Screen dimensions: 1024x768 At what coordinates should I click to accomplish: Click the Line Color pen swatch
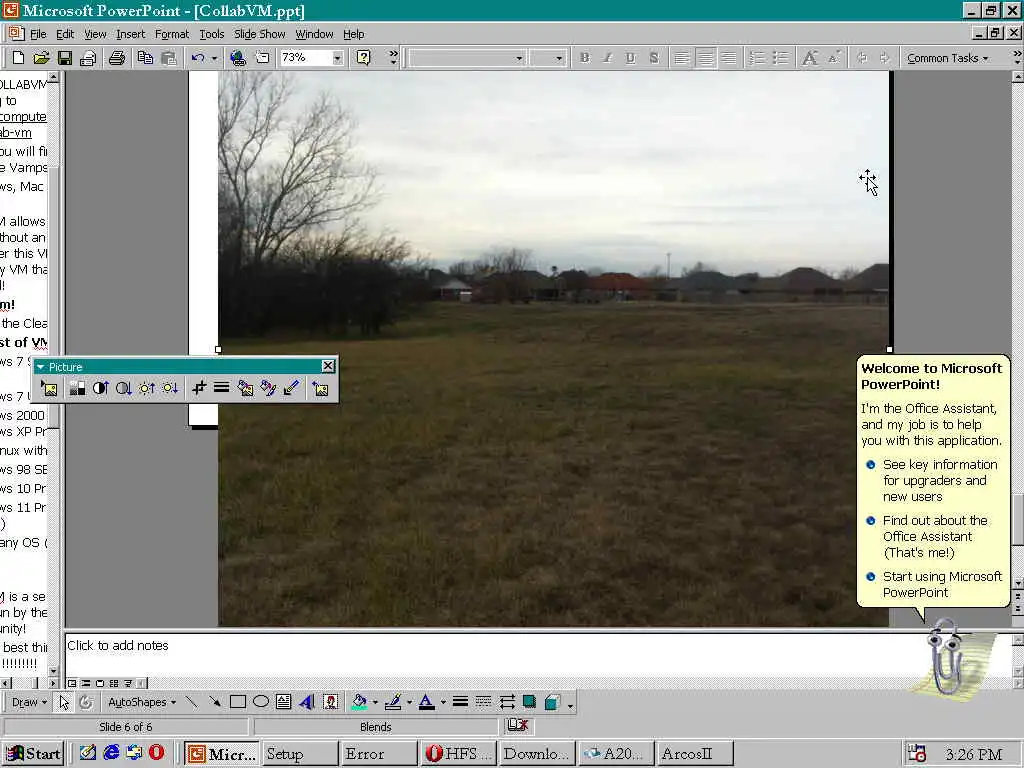pos(393,702)
